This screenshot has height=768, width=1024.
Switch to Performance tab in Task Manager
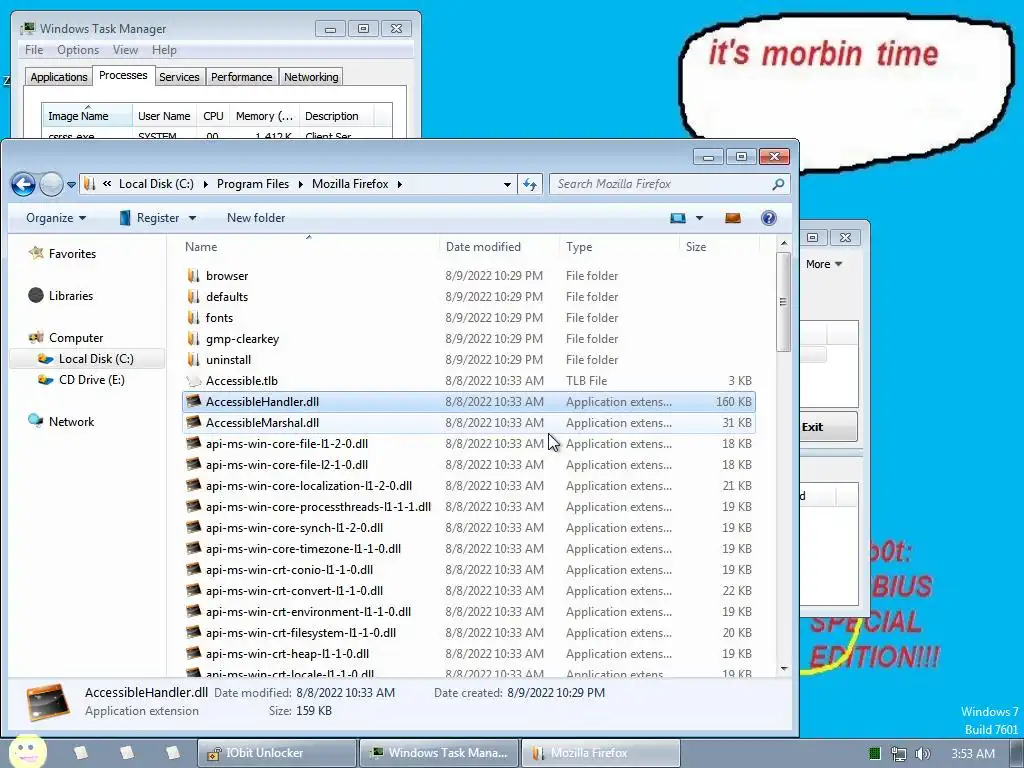(x=242, y=77)
